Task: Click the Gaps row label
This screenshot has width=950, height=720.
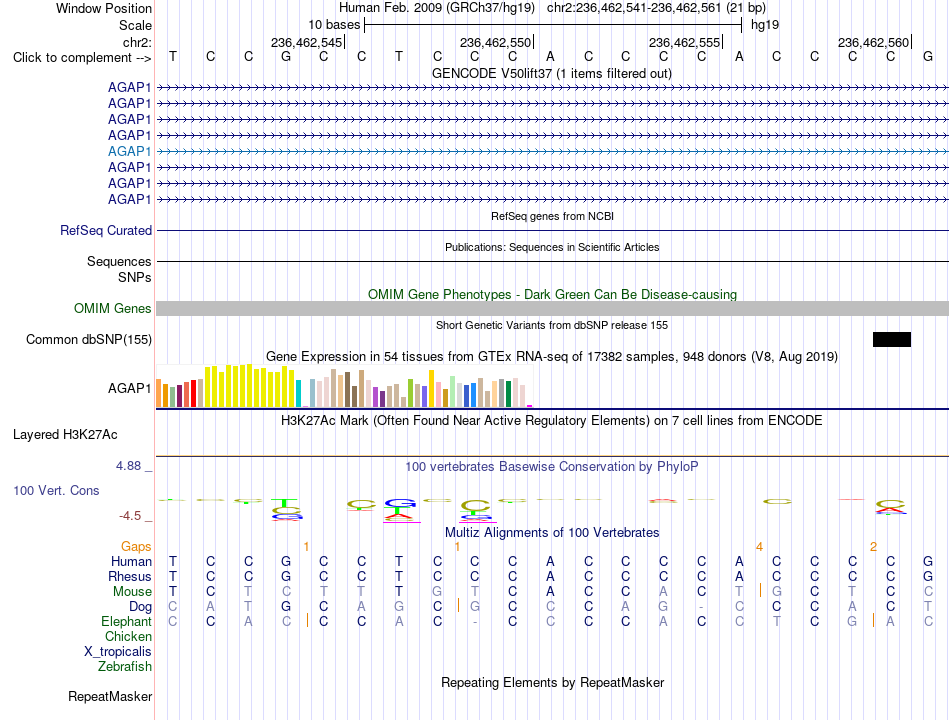Action: click(x=136, y=547)
